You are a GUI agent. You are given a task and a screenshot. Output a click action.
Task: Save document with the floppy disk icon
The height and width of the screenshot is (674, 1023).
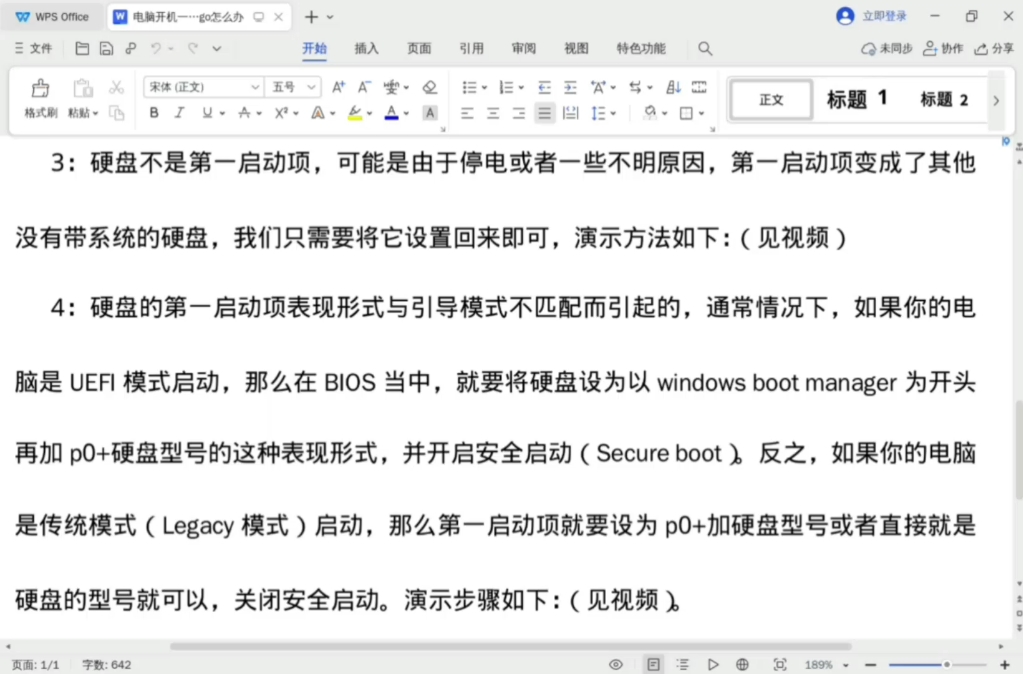[106, 48]
